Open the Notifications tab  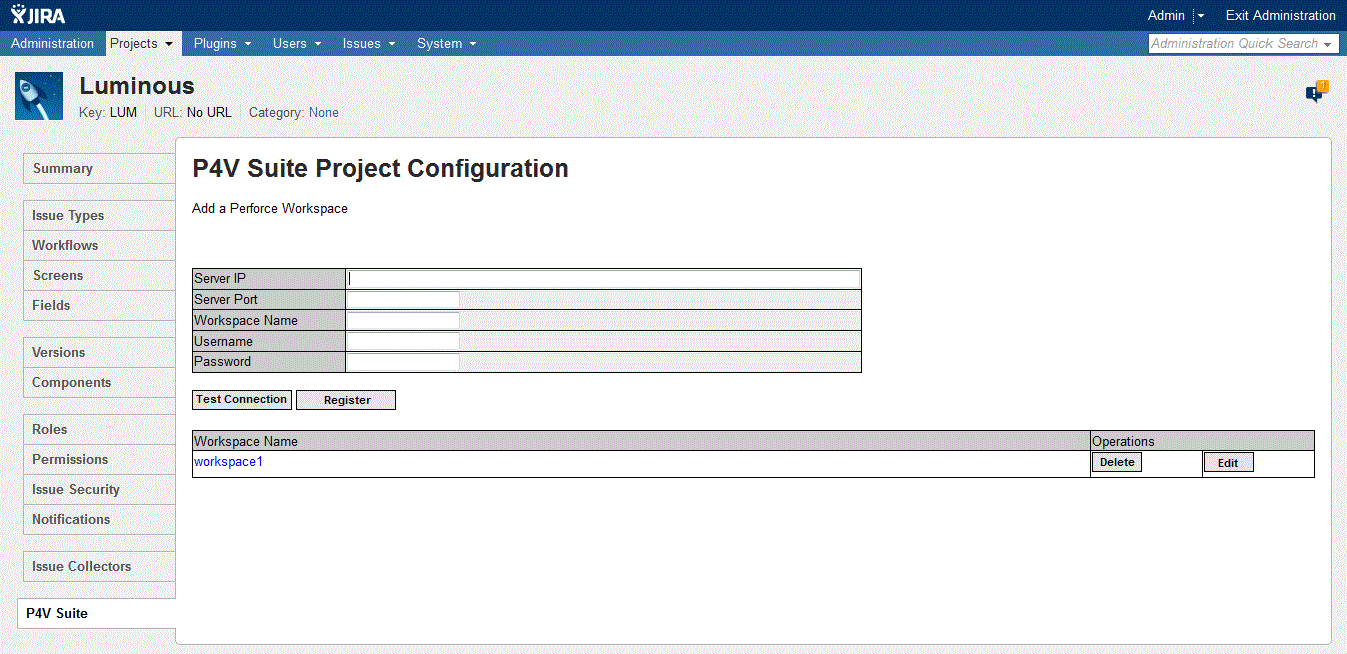coord(99,519)
